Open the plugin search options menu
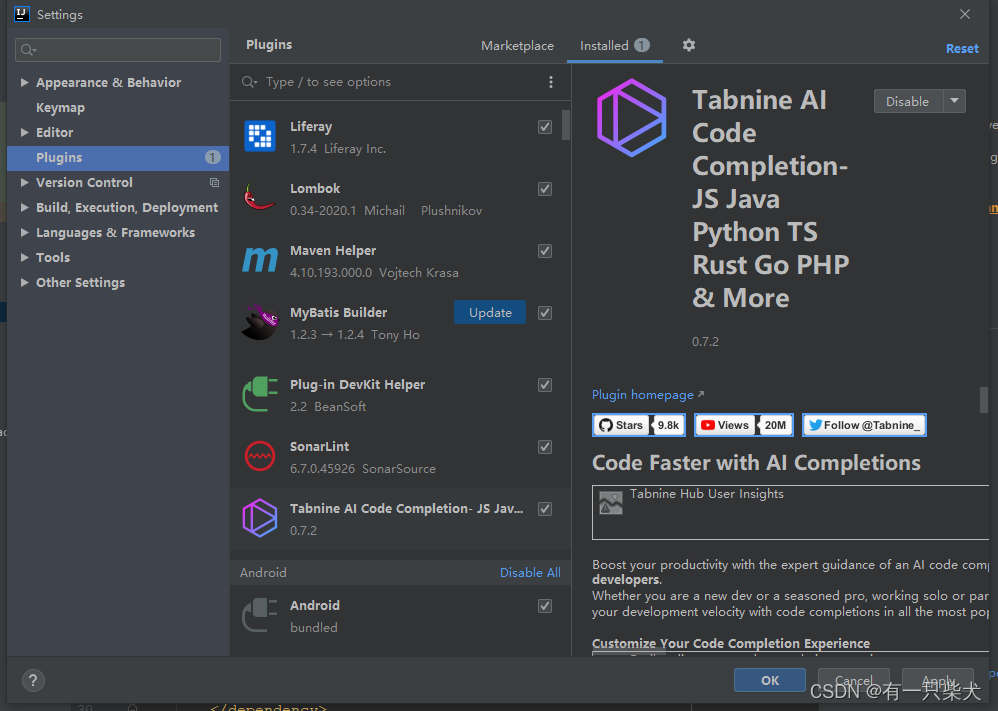 (x=551, y=82)
